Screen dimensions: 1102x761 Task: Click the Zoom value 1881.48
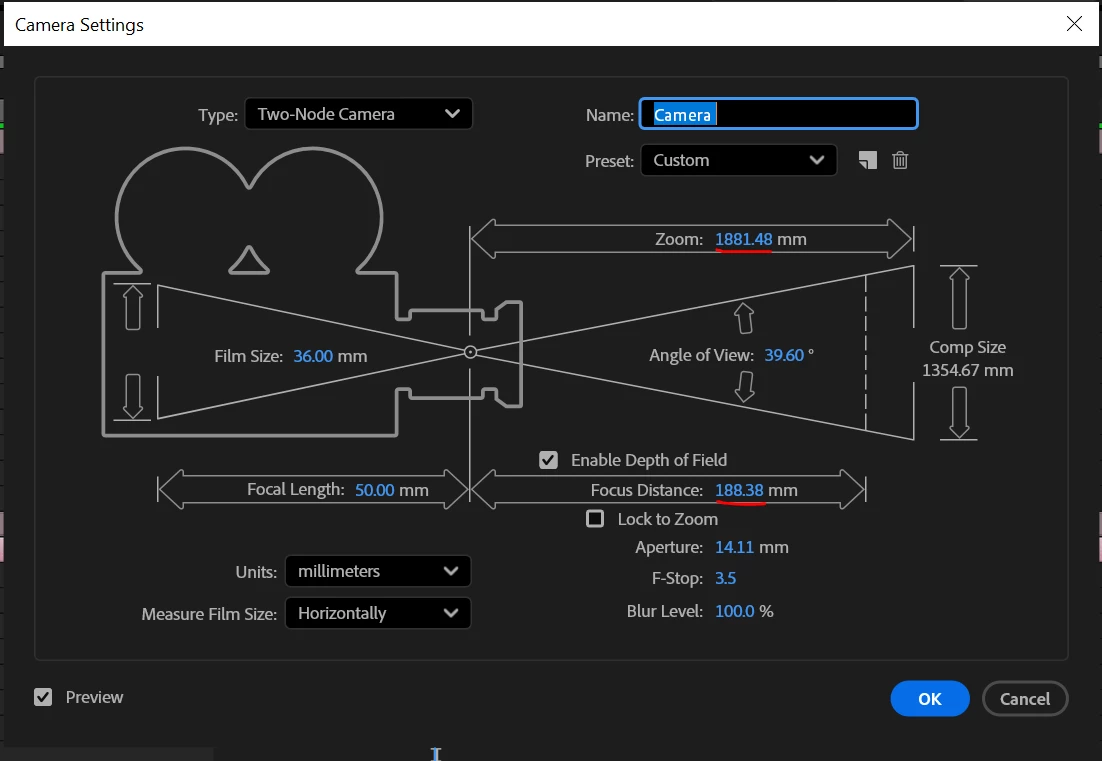point(744,239)
